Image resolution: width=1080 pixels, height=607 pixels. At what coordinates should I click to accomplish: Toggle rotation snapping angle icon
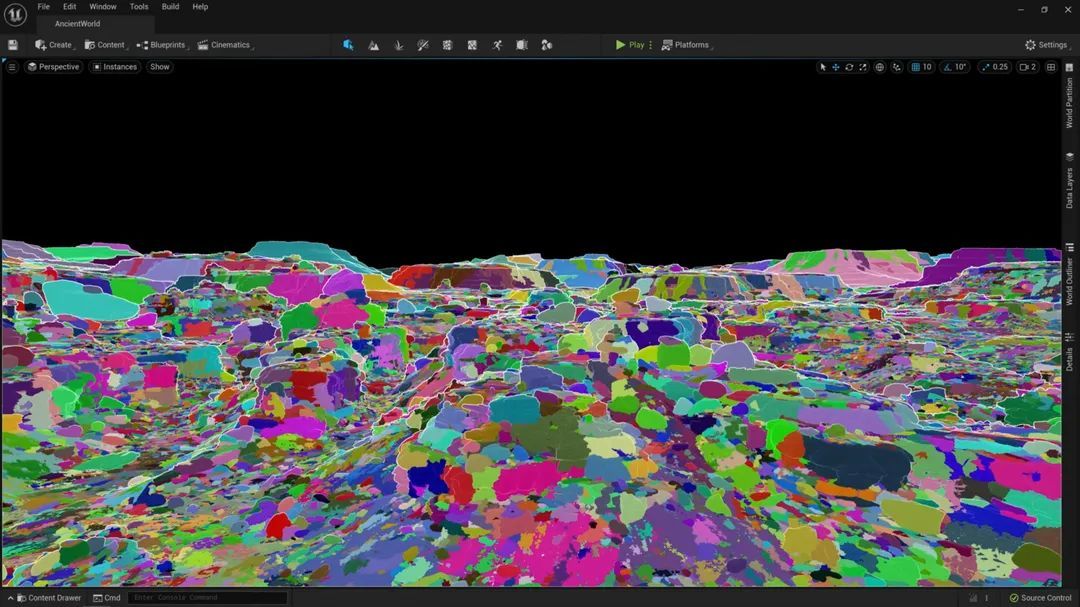[947, 67]
